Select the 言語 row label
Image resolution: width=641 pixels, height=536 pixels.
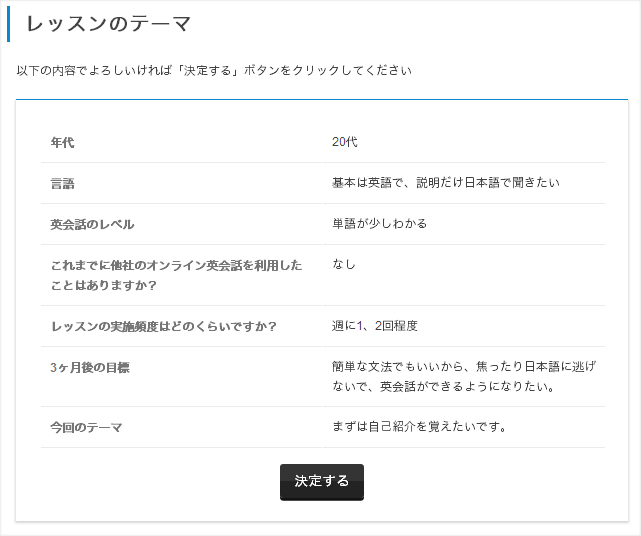(62, 184)
